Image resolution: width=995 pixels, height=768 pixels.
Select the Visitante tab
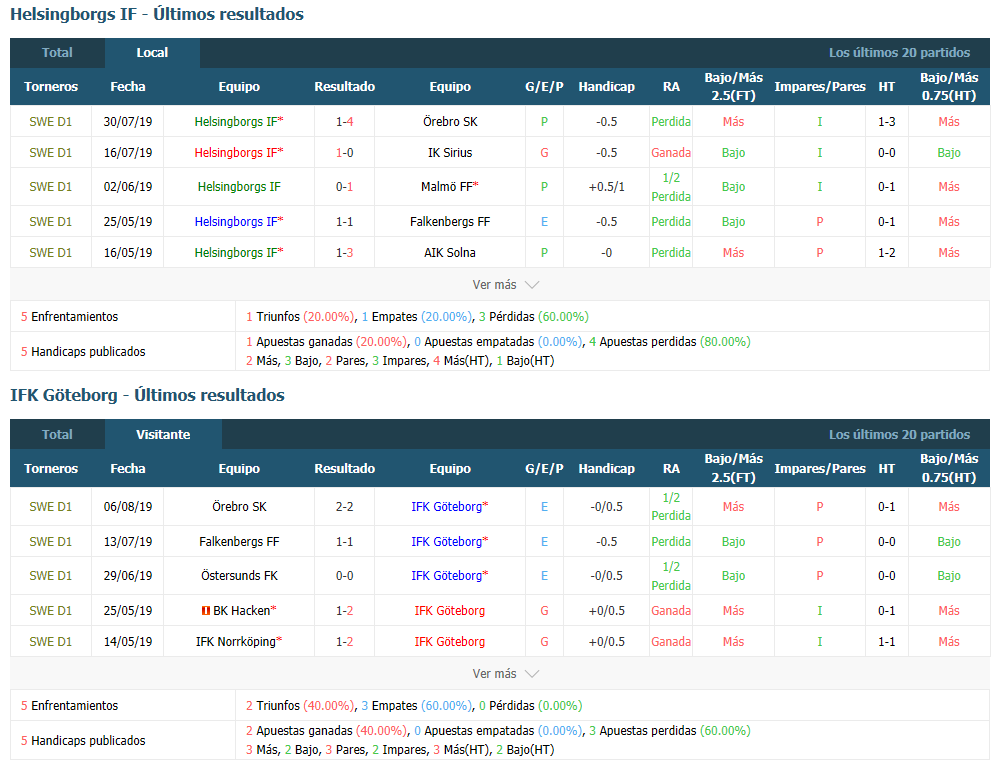163,435
